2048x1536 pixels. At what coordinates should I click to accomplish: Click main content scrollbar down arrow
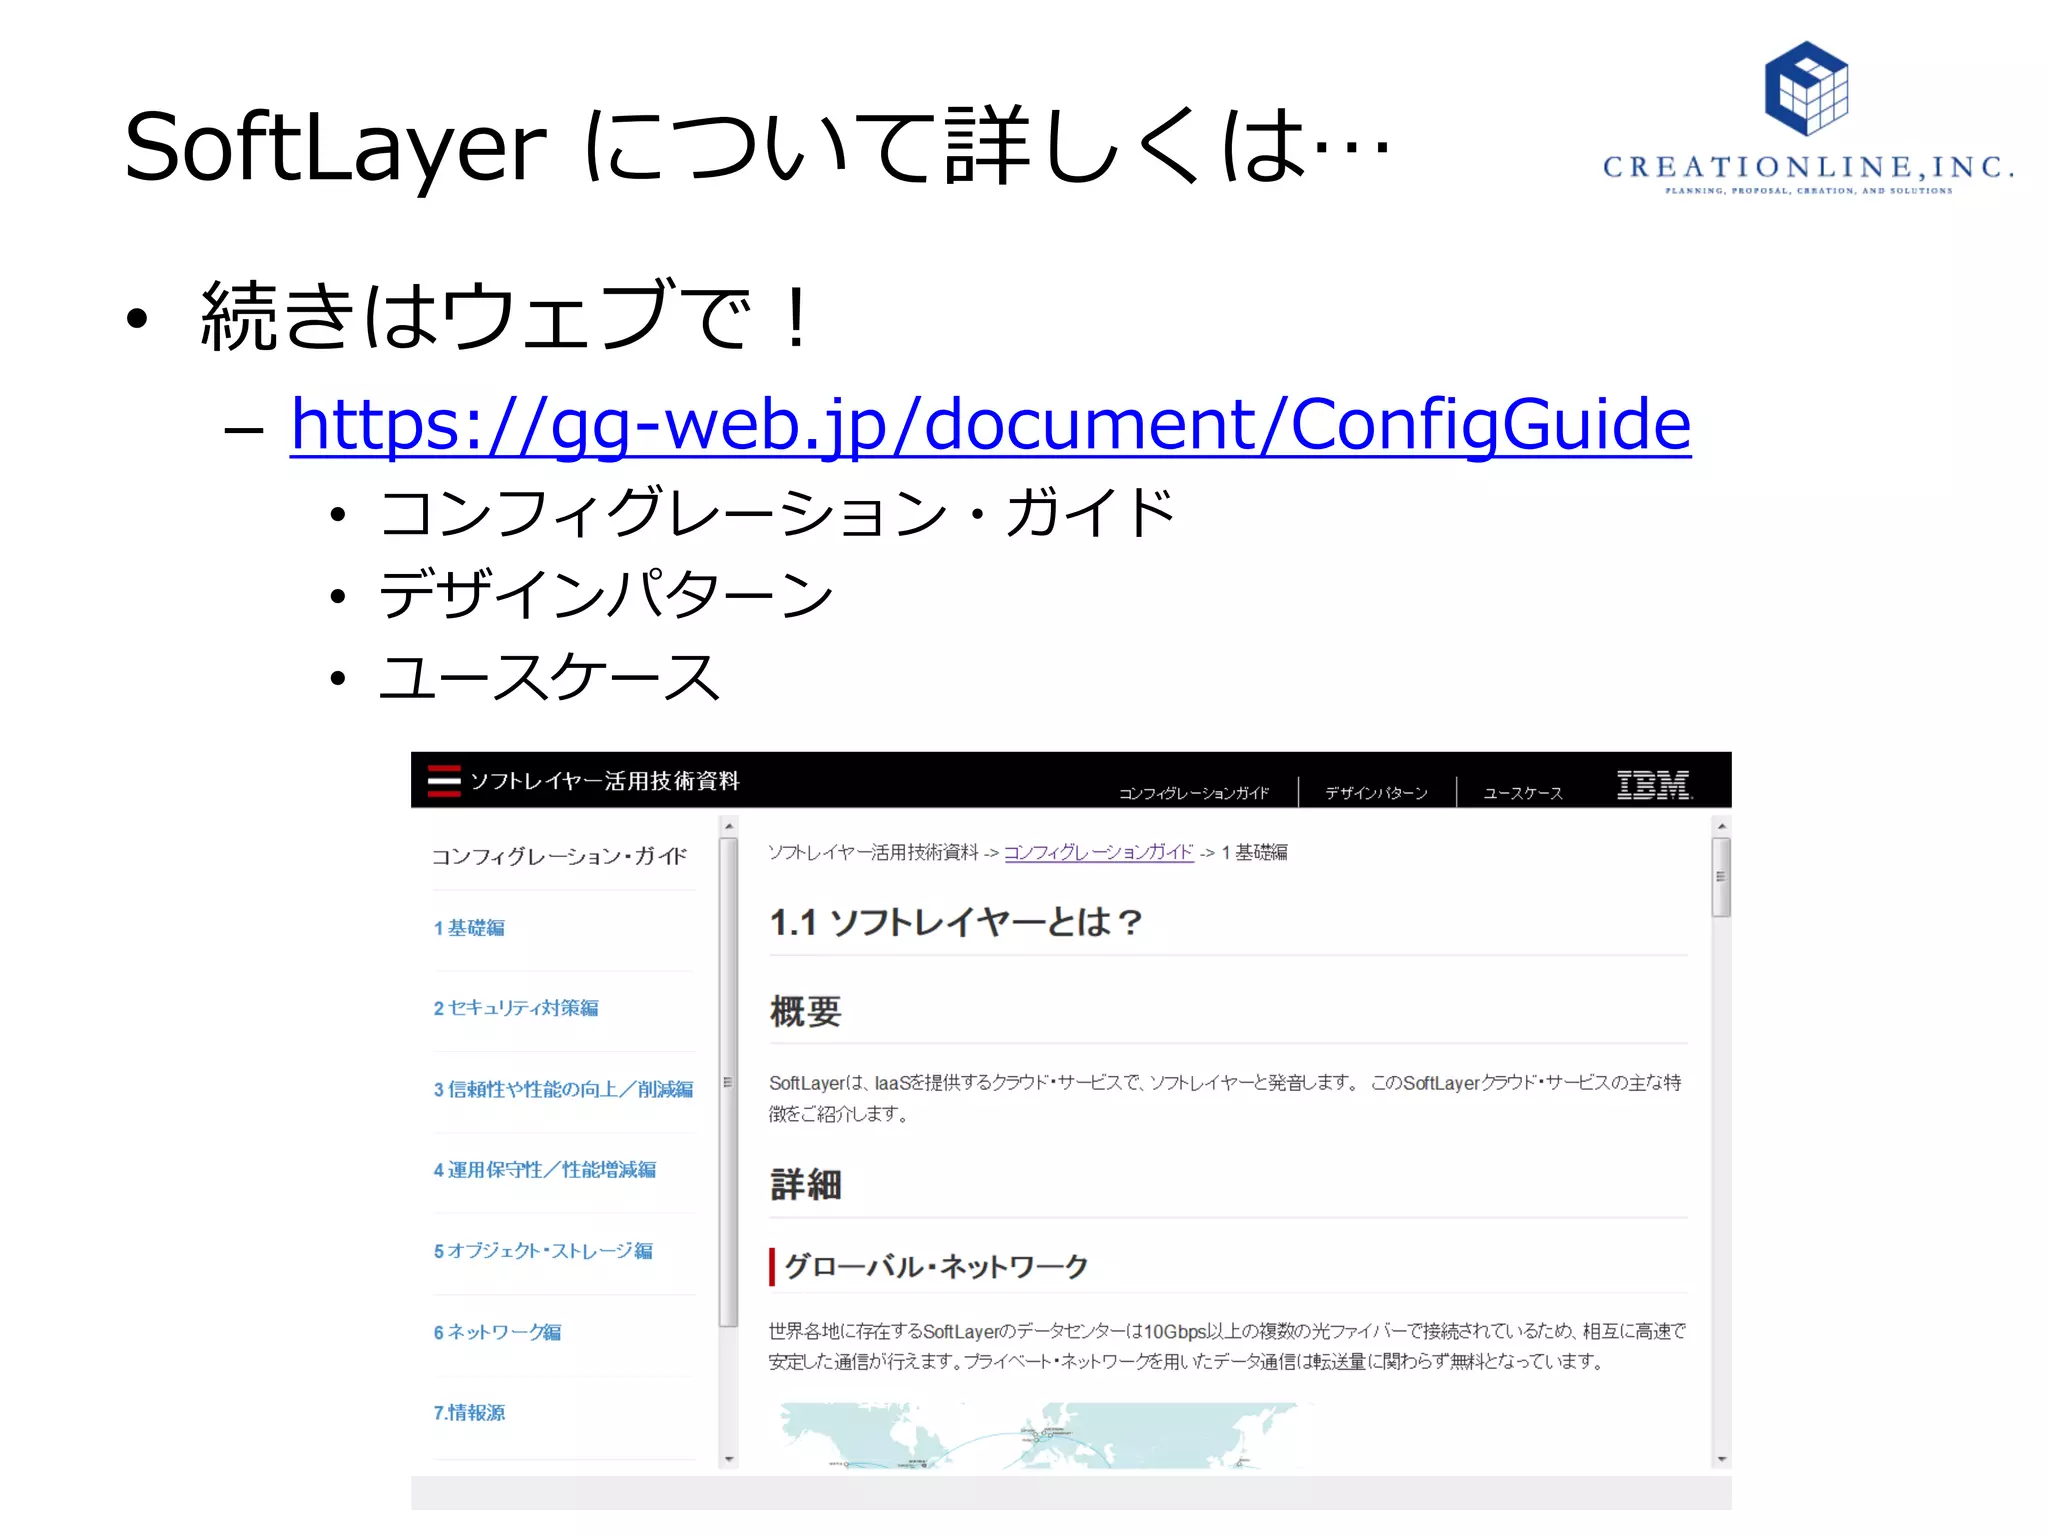click(x=1721, y=1459)
